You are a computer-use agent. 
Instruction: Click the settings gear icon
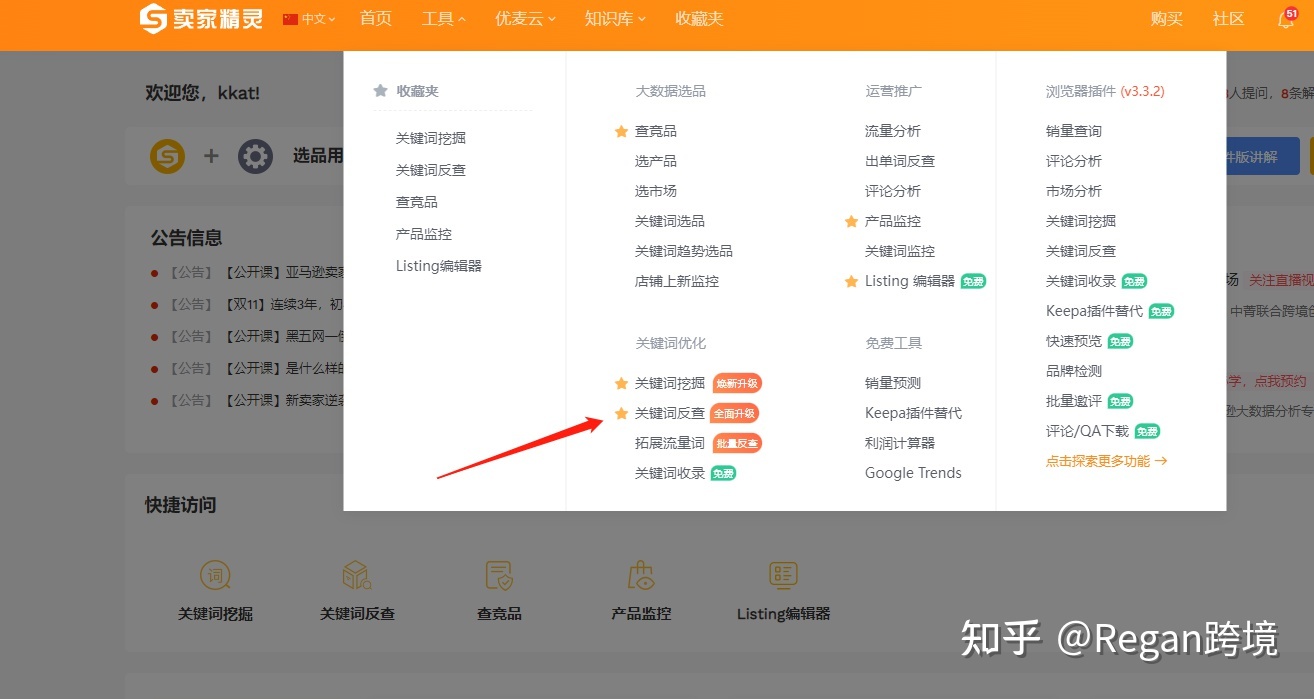255,156
